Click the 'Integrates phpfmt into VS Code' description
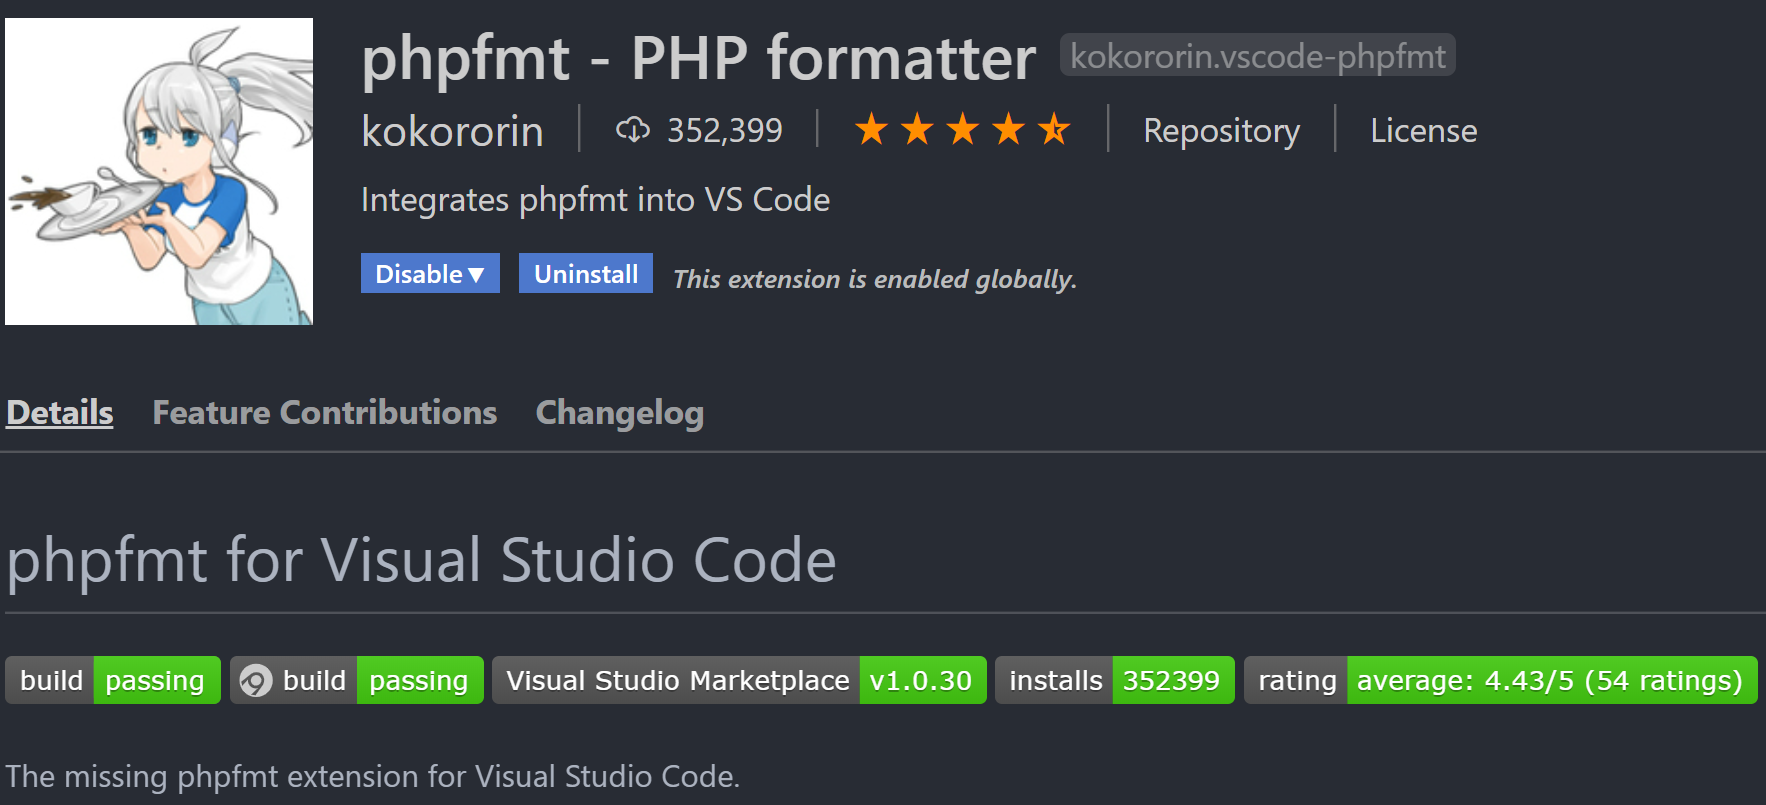The width and height of the screenshot is (1766, 805). click(595, 200)
